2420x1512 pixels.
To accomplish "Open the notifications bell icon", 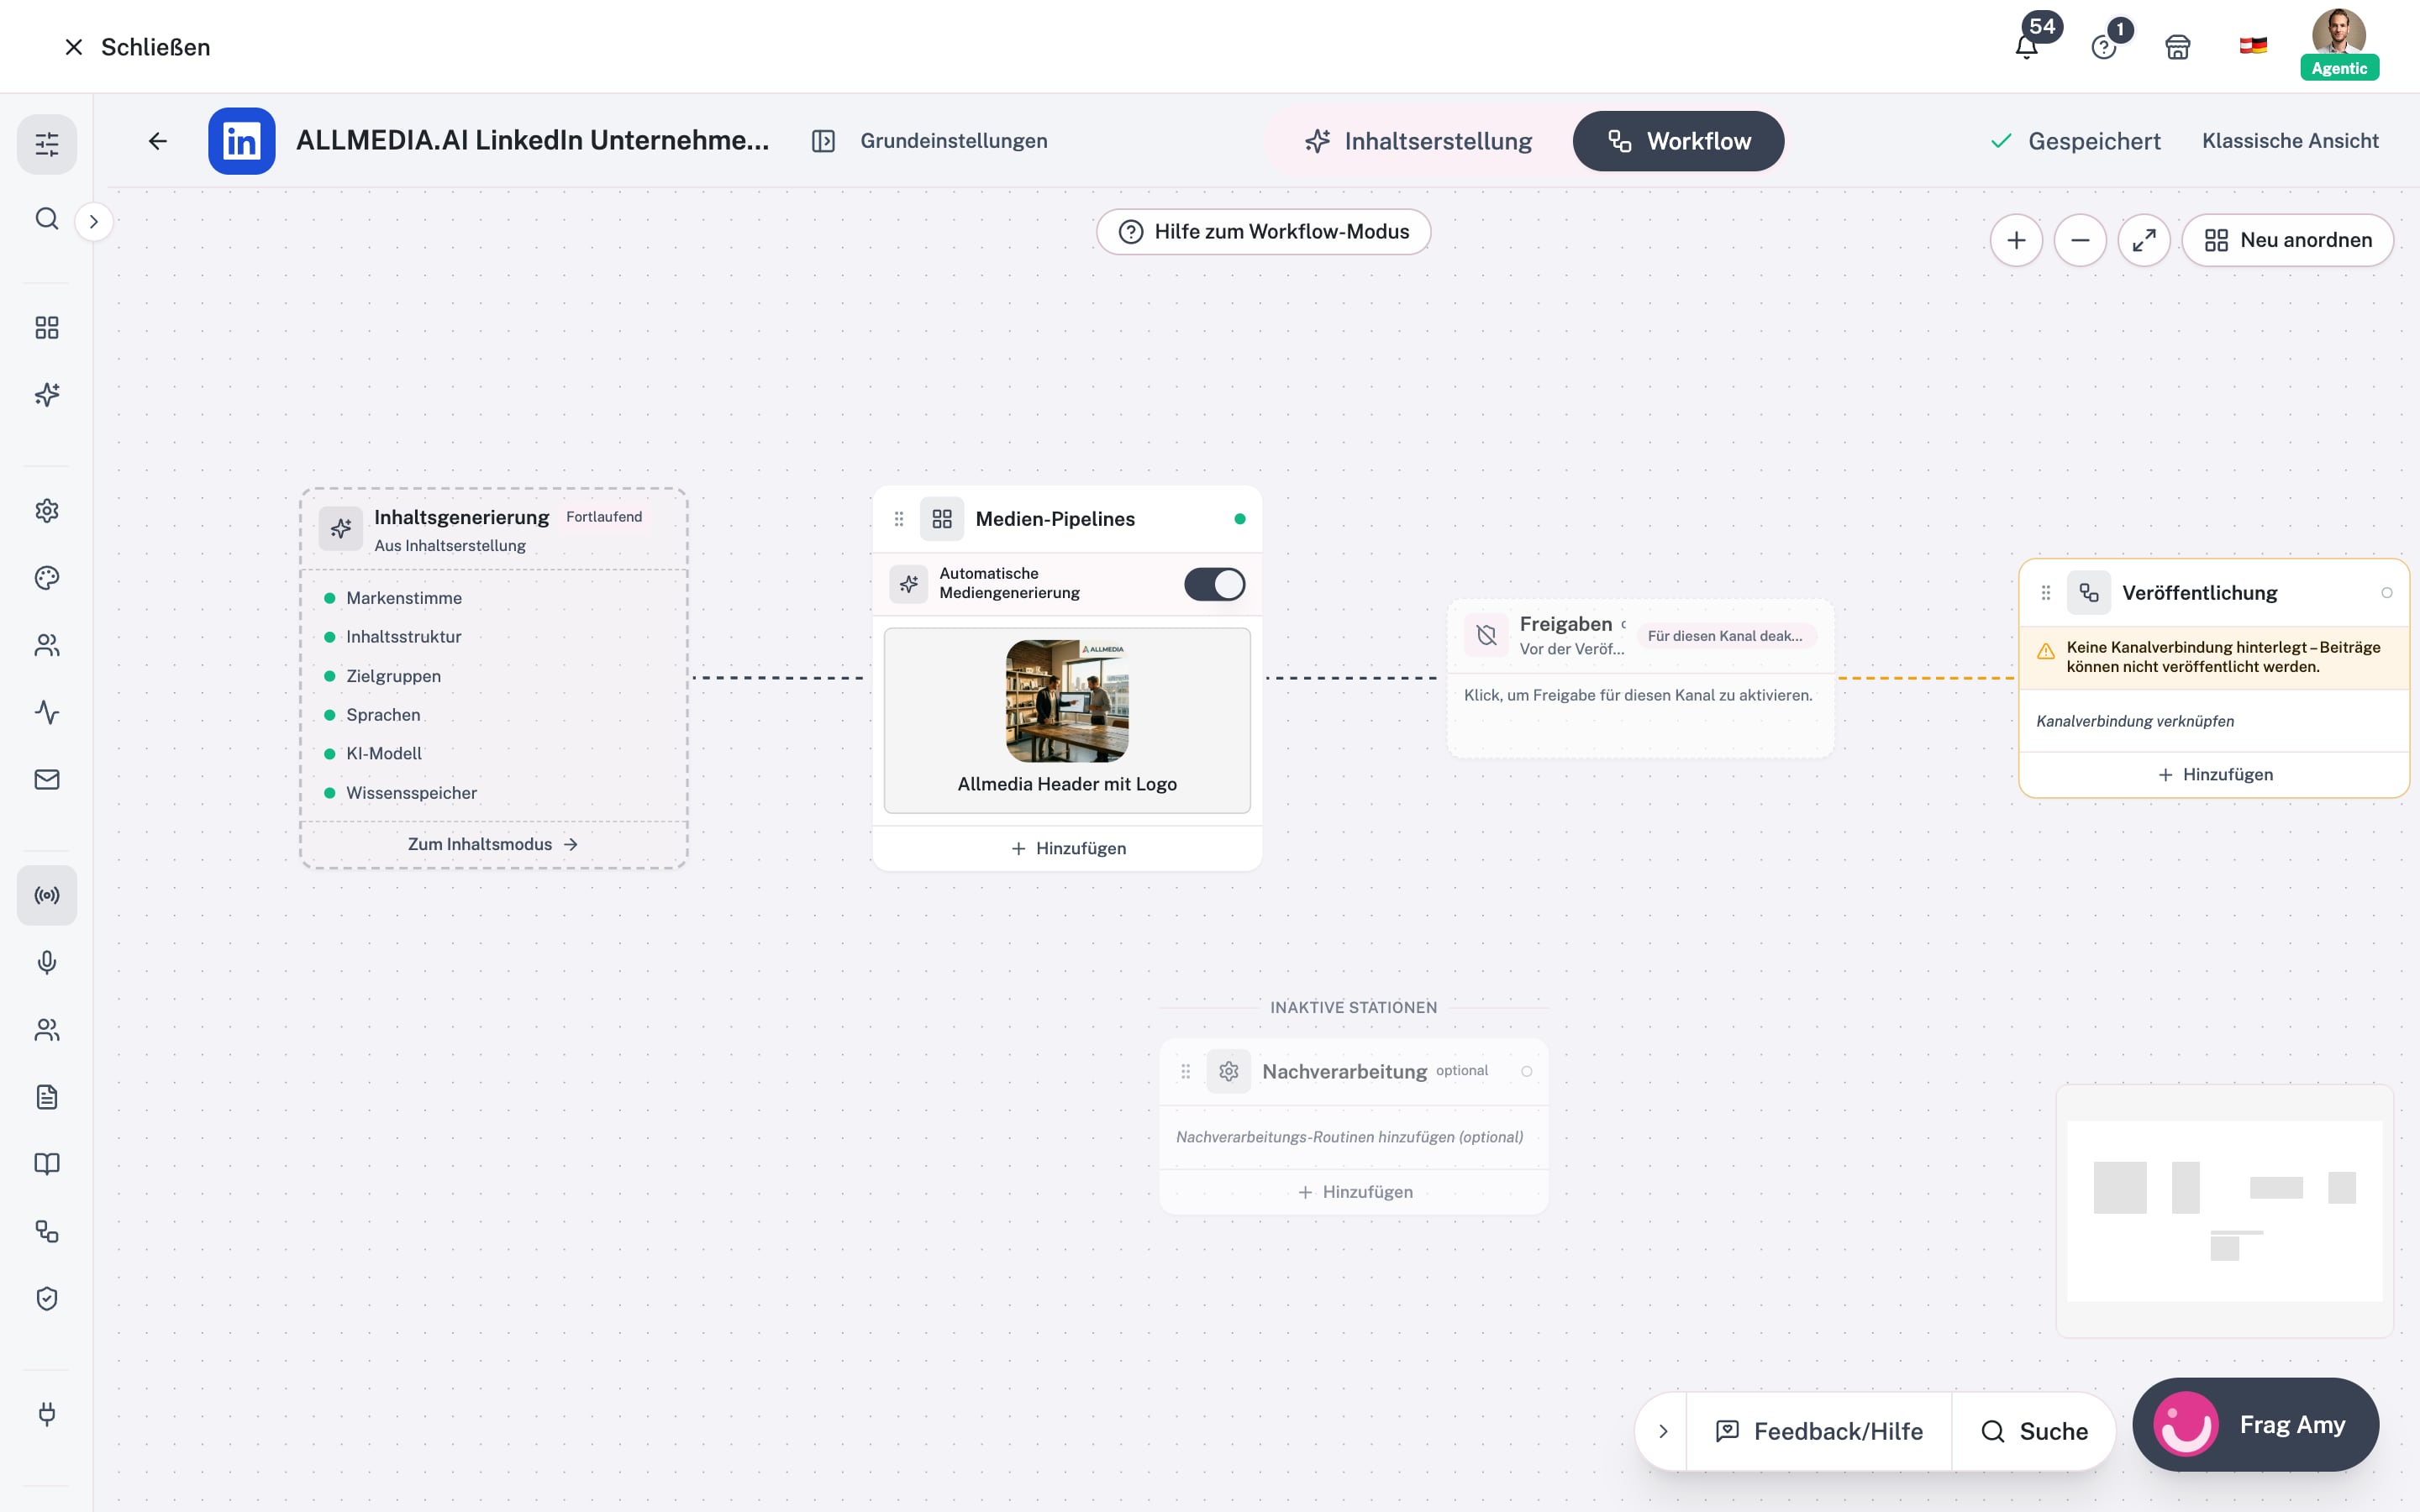I will [x=2027, y=47].
